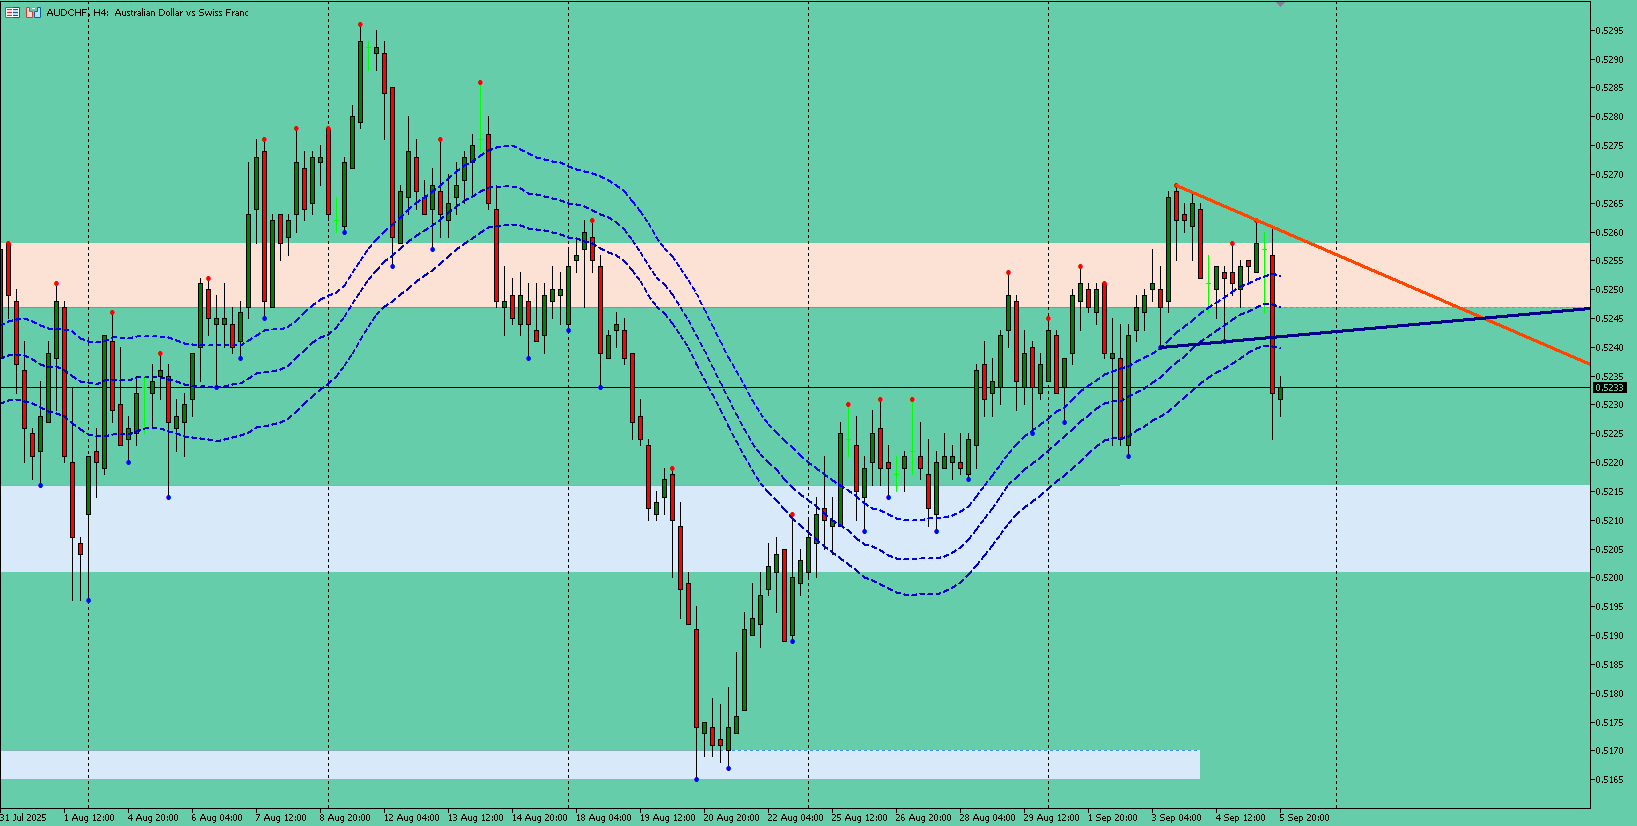The height and width of the screenshot is (826, 1637).
Task: Click the grey chart shift triangle marker
Action: [1280, 5]
